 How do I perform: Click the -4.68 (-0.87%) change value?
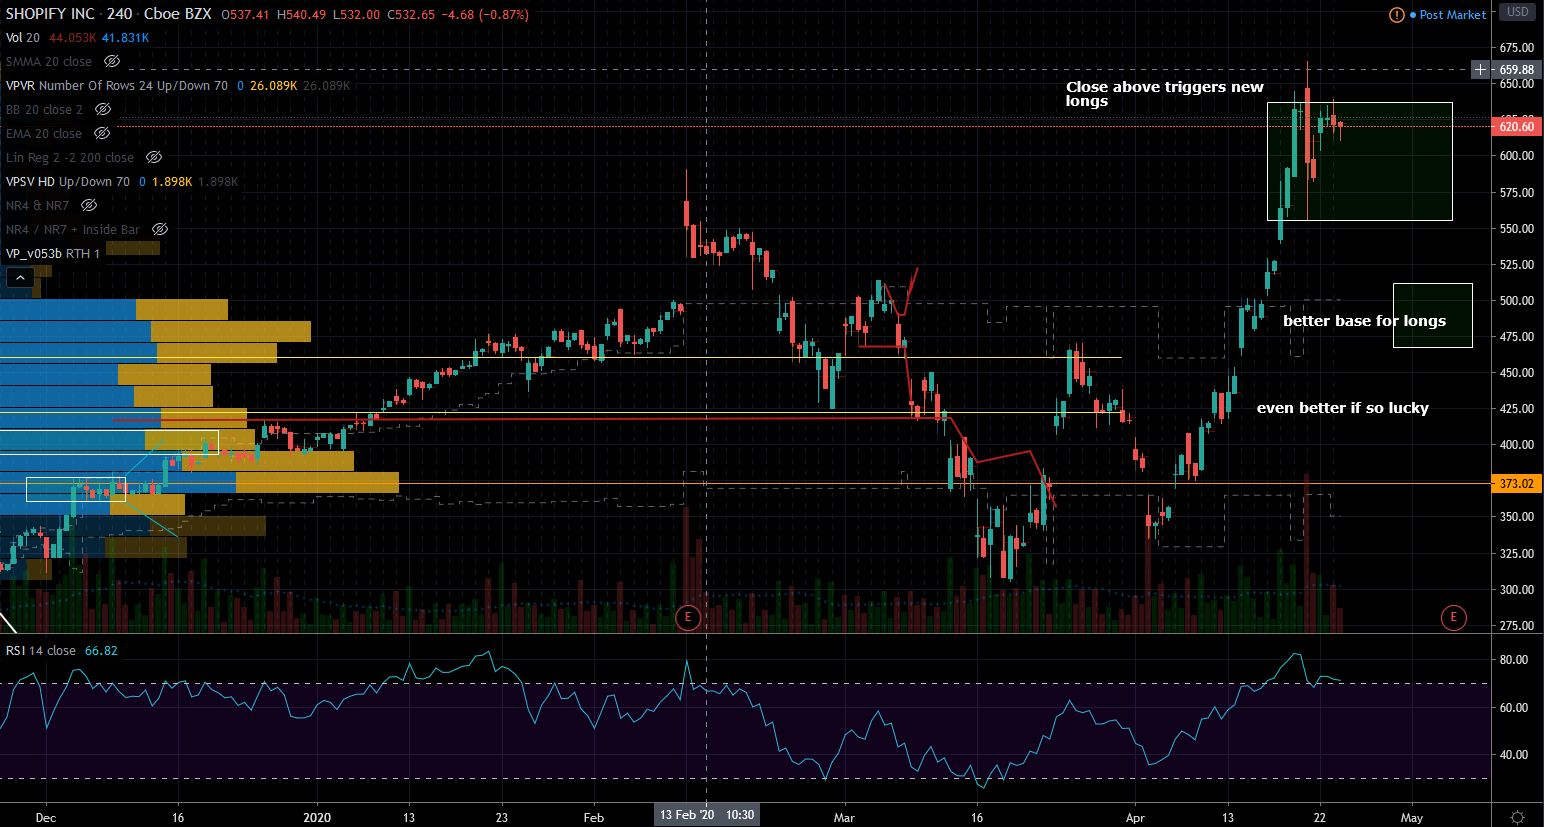486,15
